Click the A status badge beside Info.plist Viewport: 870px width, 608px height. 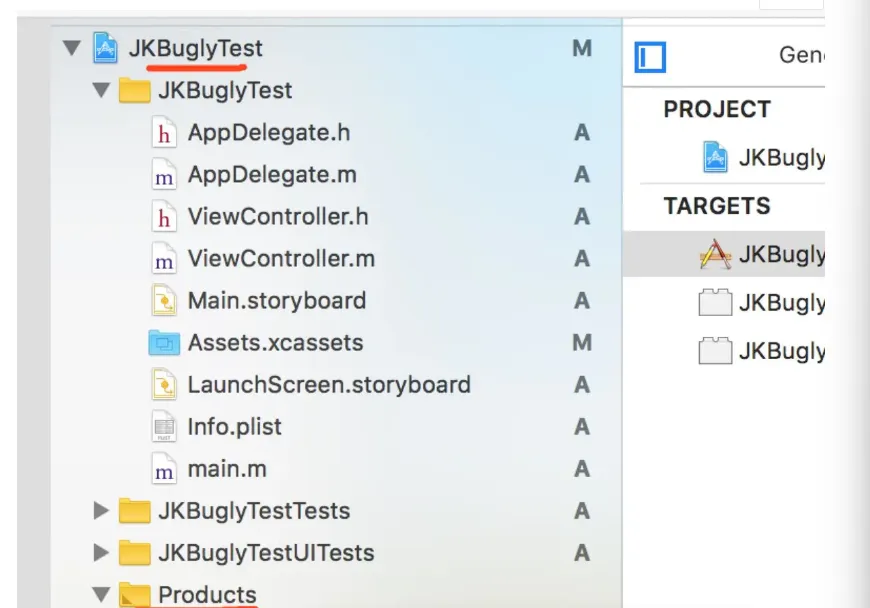tap(581, 427)
